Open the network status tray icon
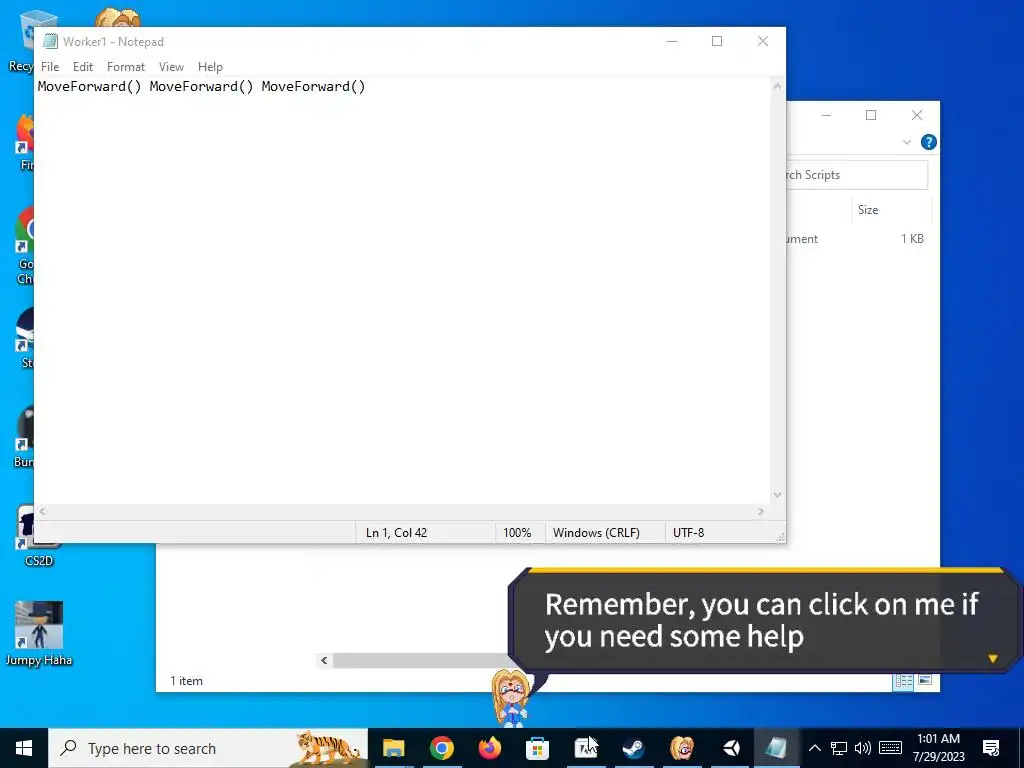Viewport: 1024px width, 768px height. click(x=839, y=748)
